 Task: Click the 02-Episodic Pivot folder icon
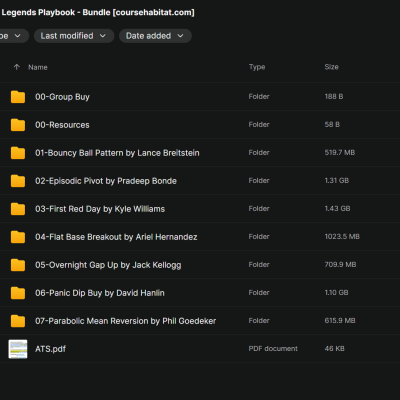coord(18,181)
